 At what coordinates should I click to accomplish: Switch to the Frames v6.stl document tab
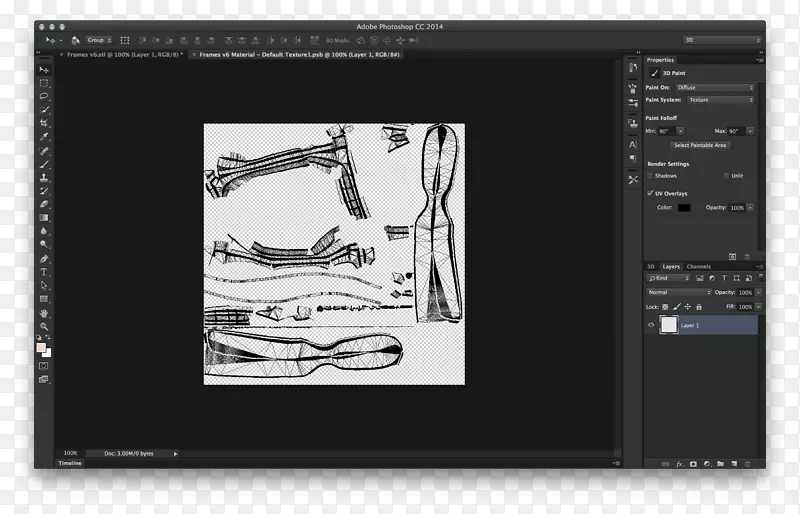(122, 55)
